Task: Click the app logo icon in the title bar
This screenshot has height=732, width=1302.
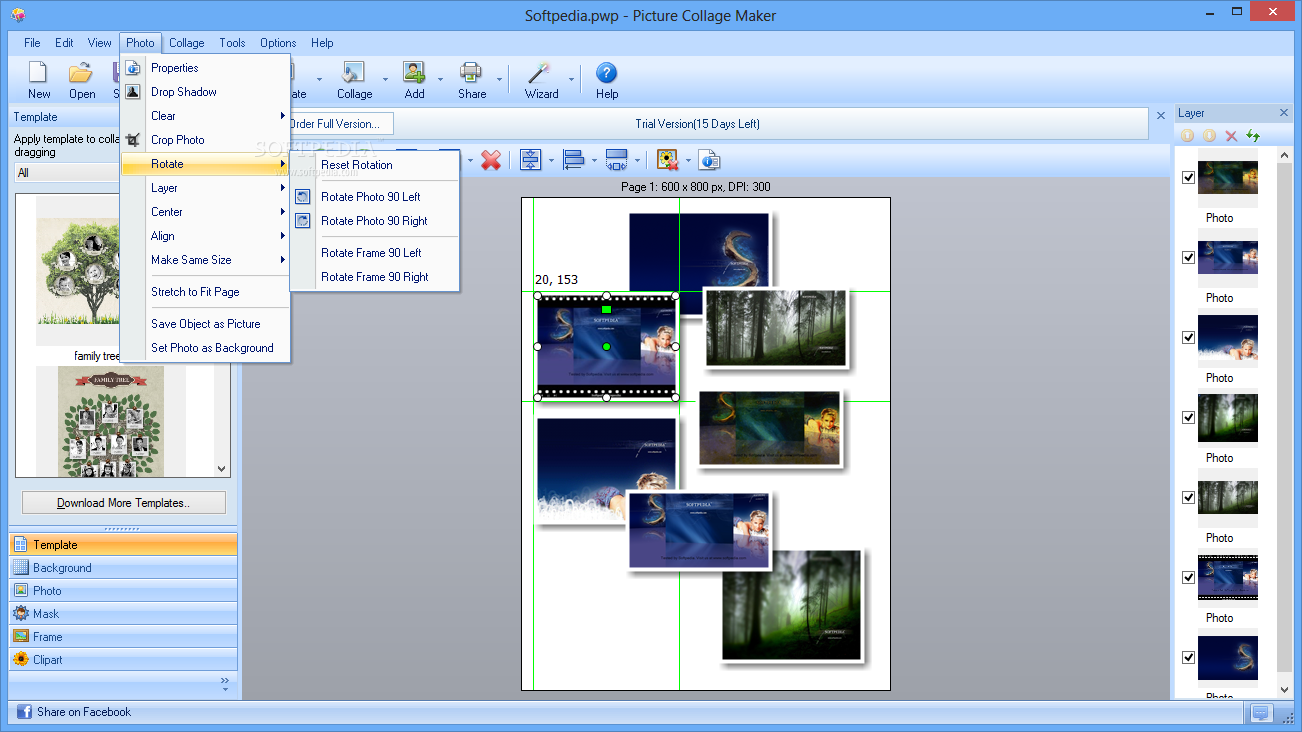Action: click(17, 15)
